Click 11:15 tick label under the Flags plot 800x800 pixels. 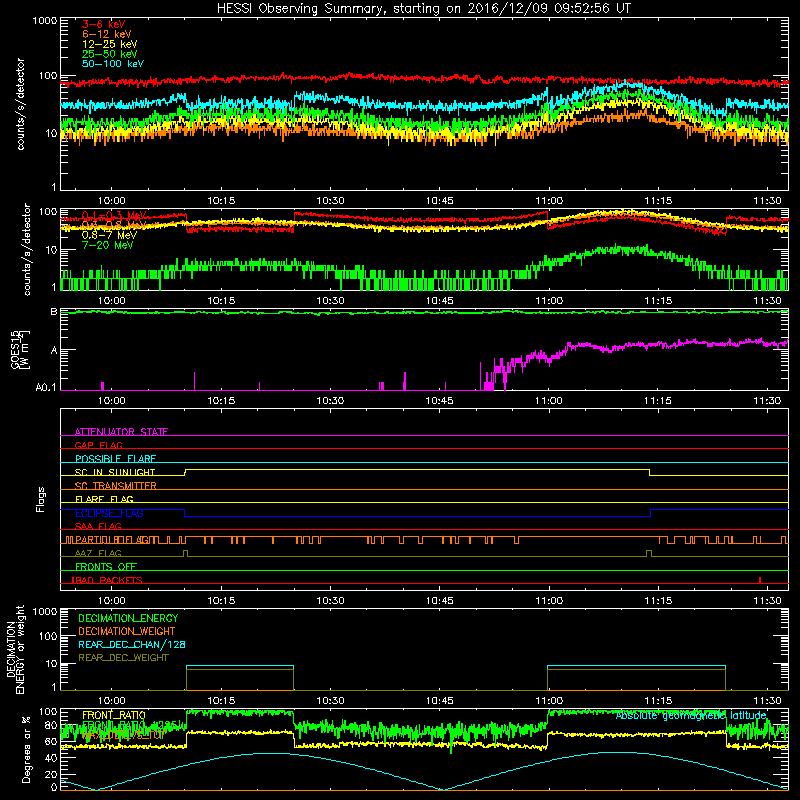click(658, 601)
